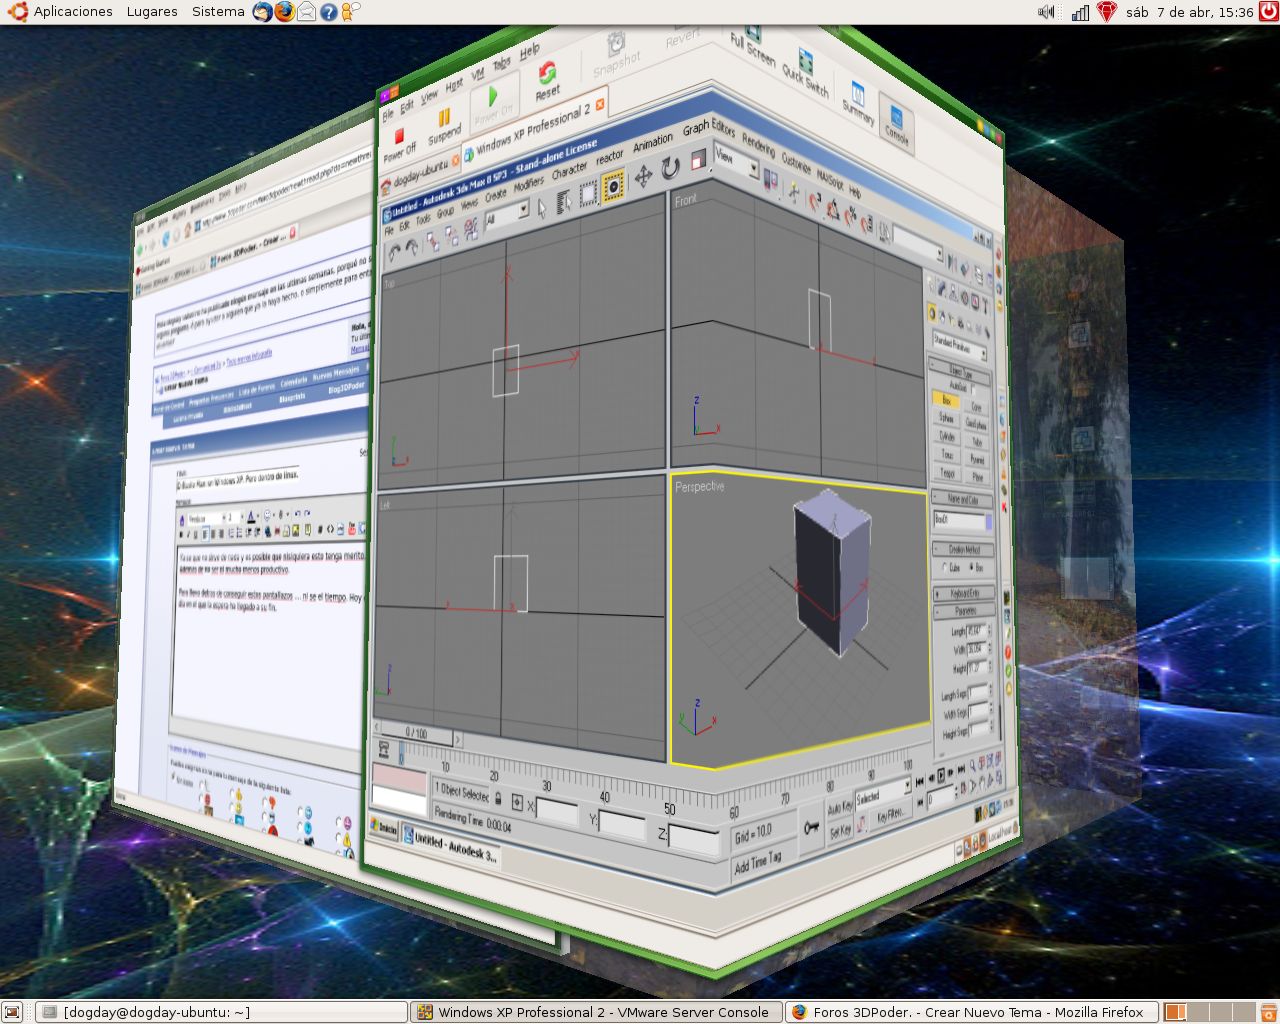The height and width of the screenshot is (1024, 1280).
Task: Click the Select by Name icon in 3ds Max
Action: point(565,200)
